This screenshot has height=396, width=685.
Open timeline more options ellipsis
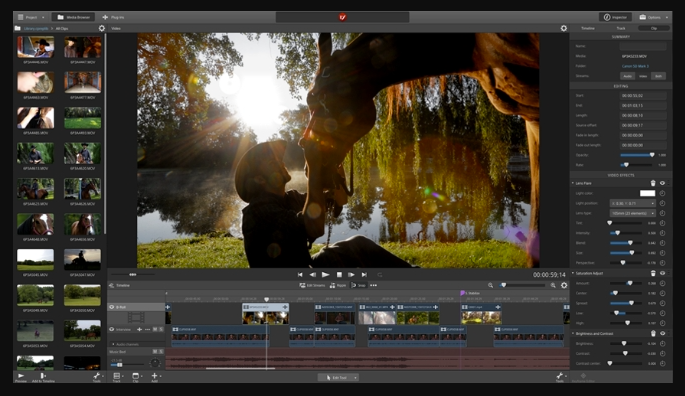pyautogui.click(x=374, y=285)
